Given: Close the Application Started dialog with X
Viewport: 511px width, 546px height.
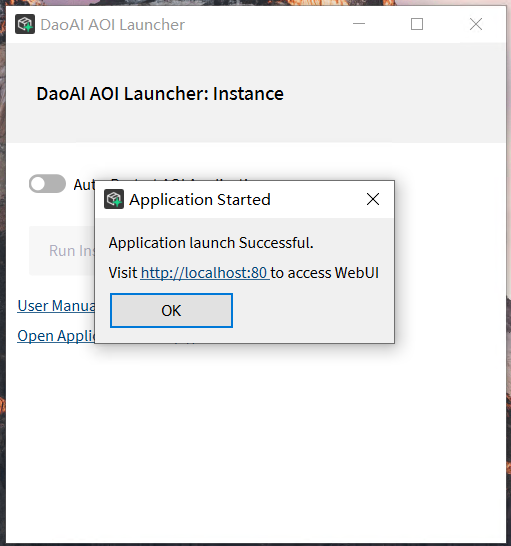Looking at the screenshot, I should tap(373, 199).
